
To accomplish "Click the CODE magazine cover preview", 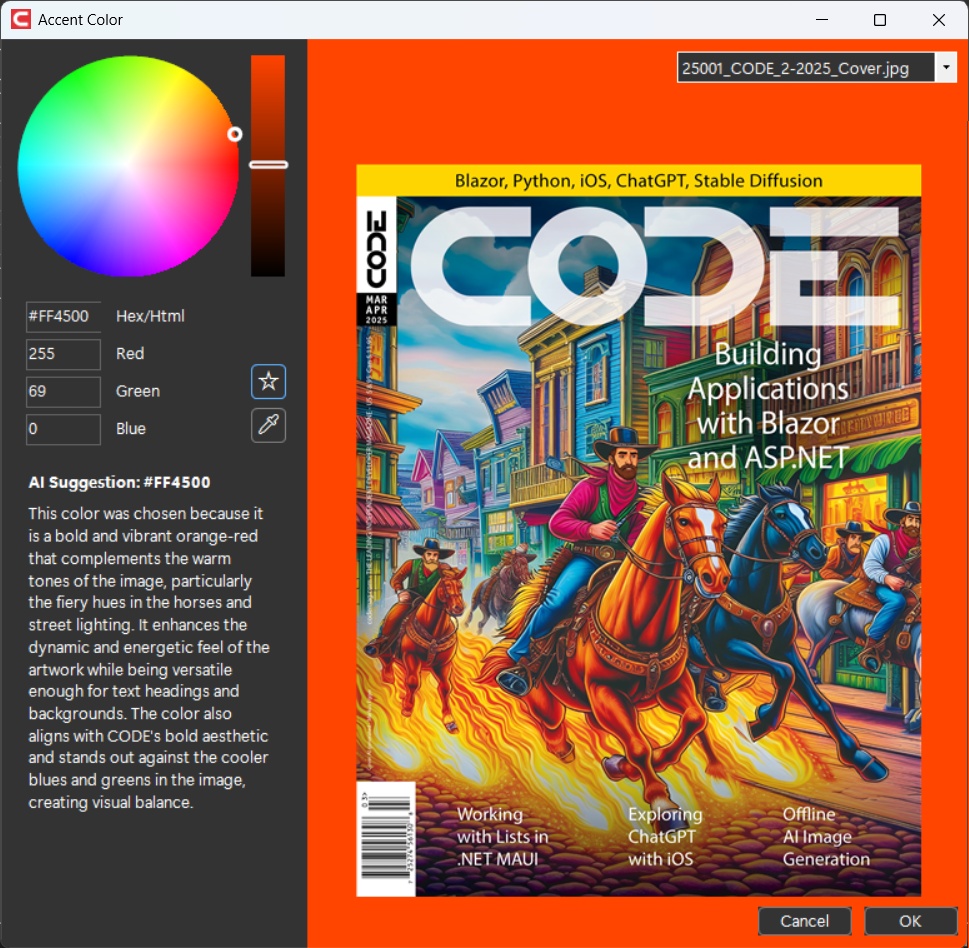I will pyautogui.click(x=638, y=530).
